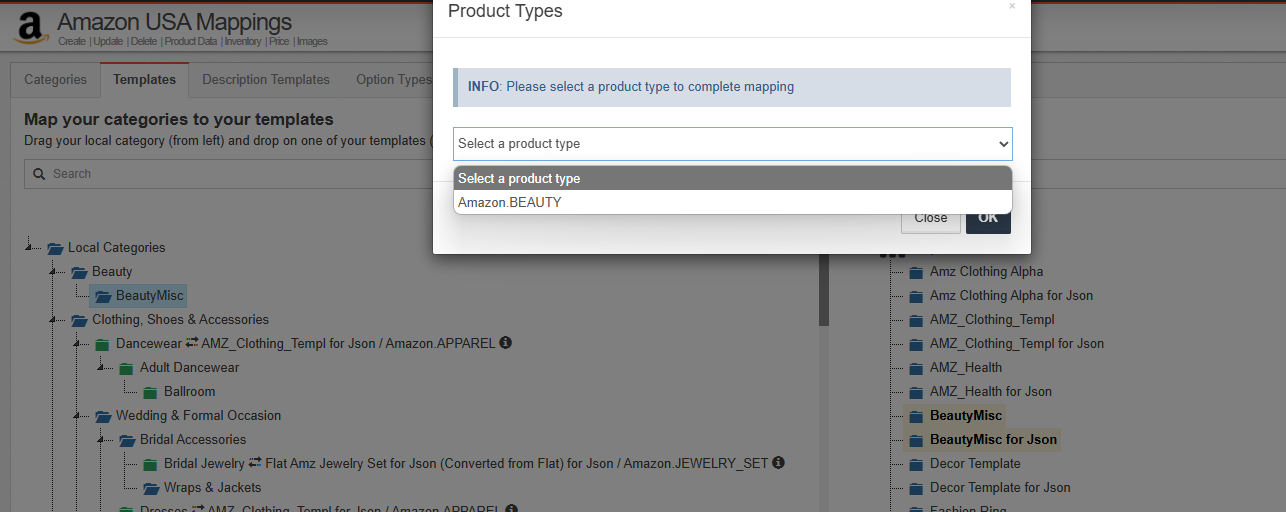Select BeautyMisc local category
The height and width of the screenshot is (512, 1286).
149,296
